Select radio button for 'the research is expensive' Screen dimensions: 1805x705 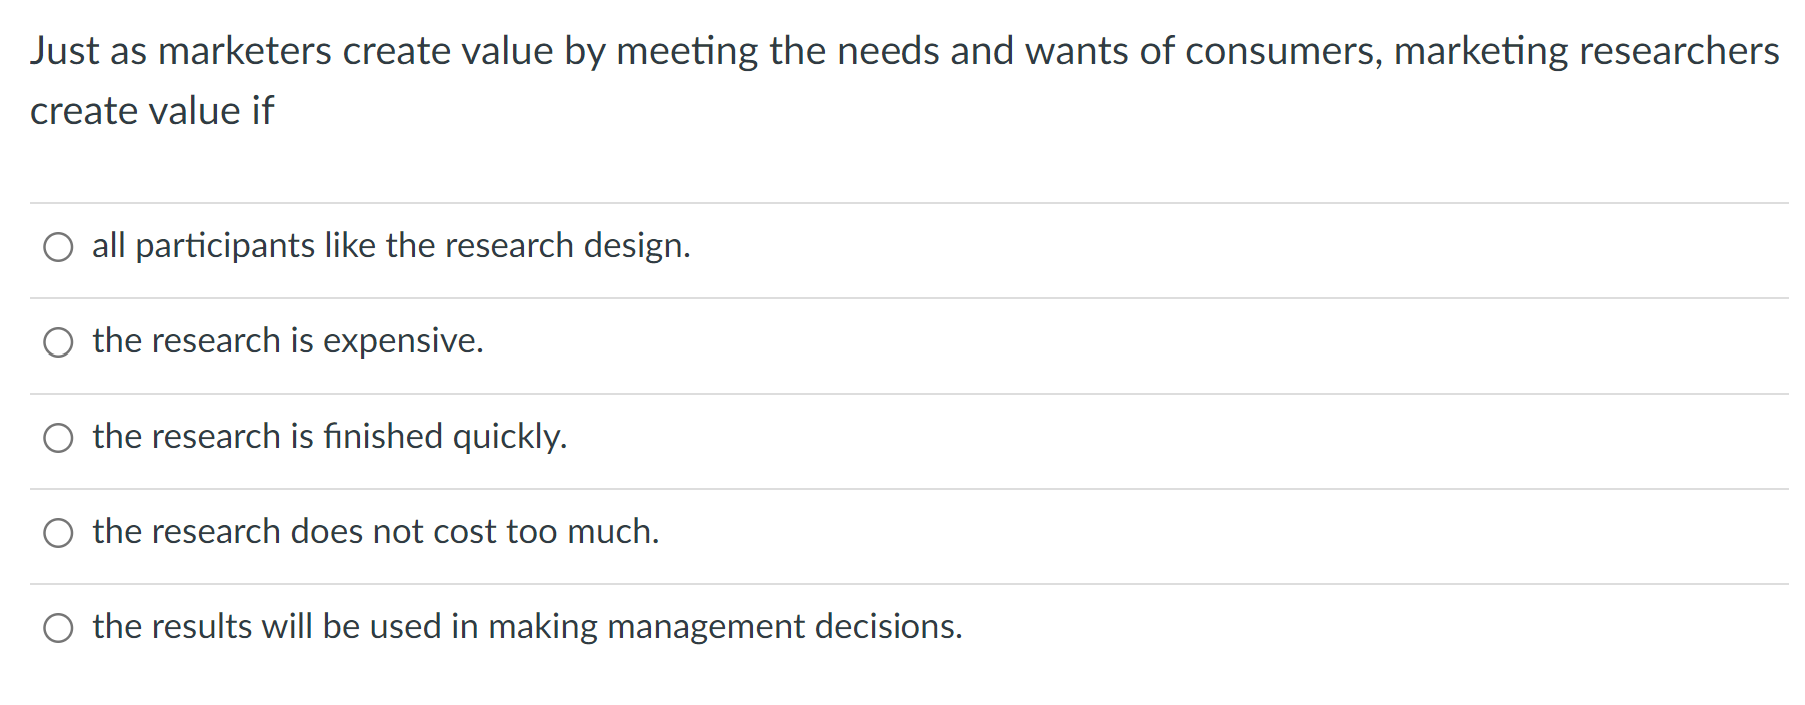tap(59, 342)
